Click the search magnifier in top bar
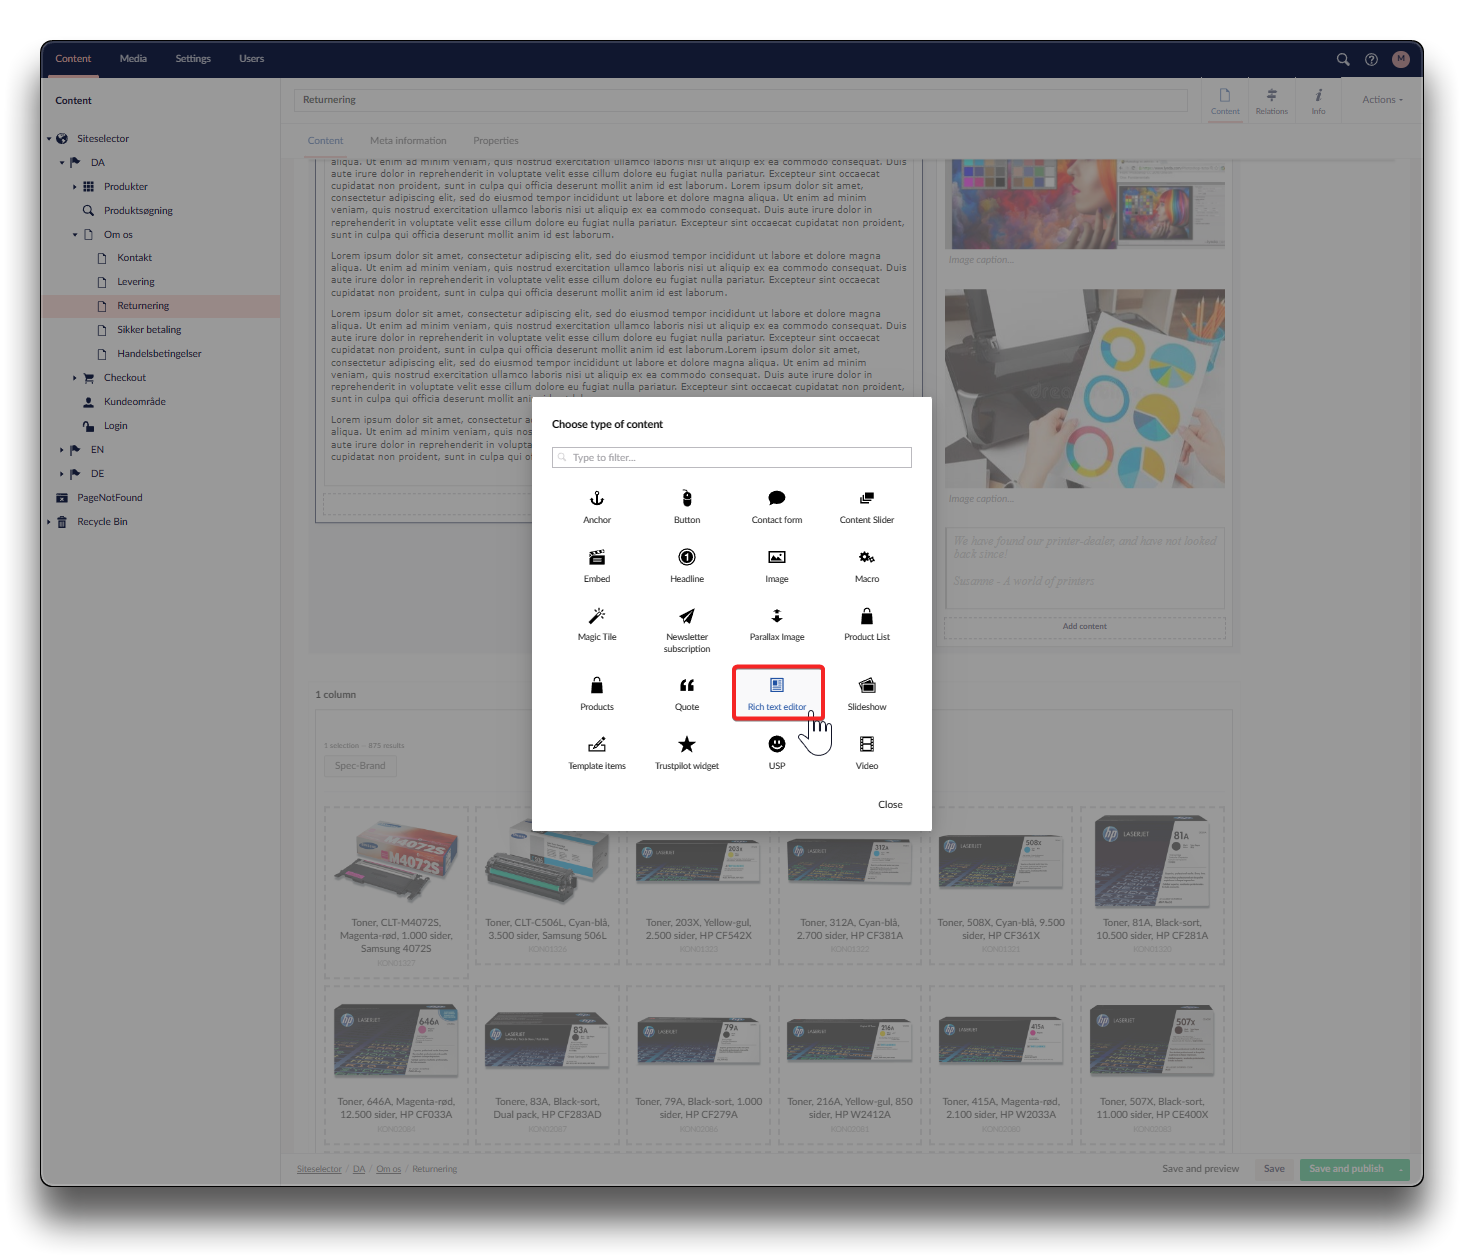This screenshot has width=1464, height=1259. point(1343,59)
